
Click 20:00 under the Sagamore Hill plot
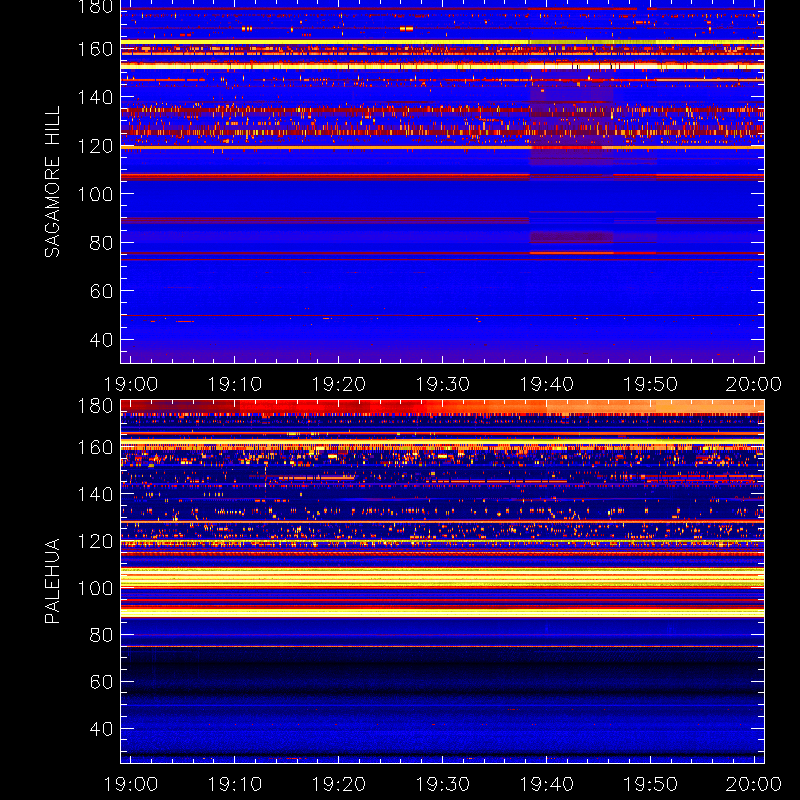(754, 384)
